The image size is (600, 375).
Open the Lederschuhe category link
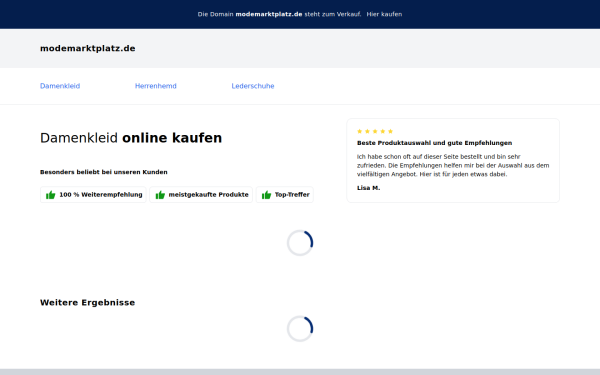coord(253,86)
